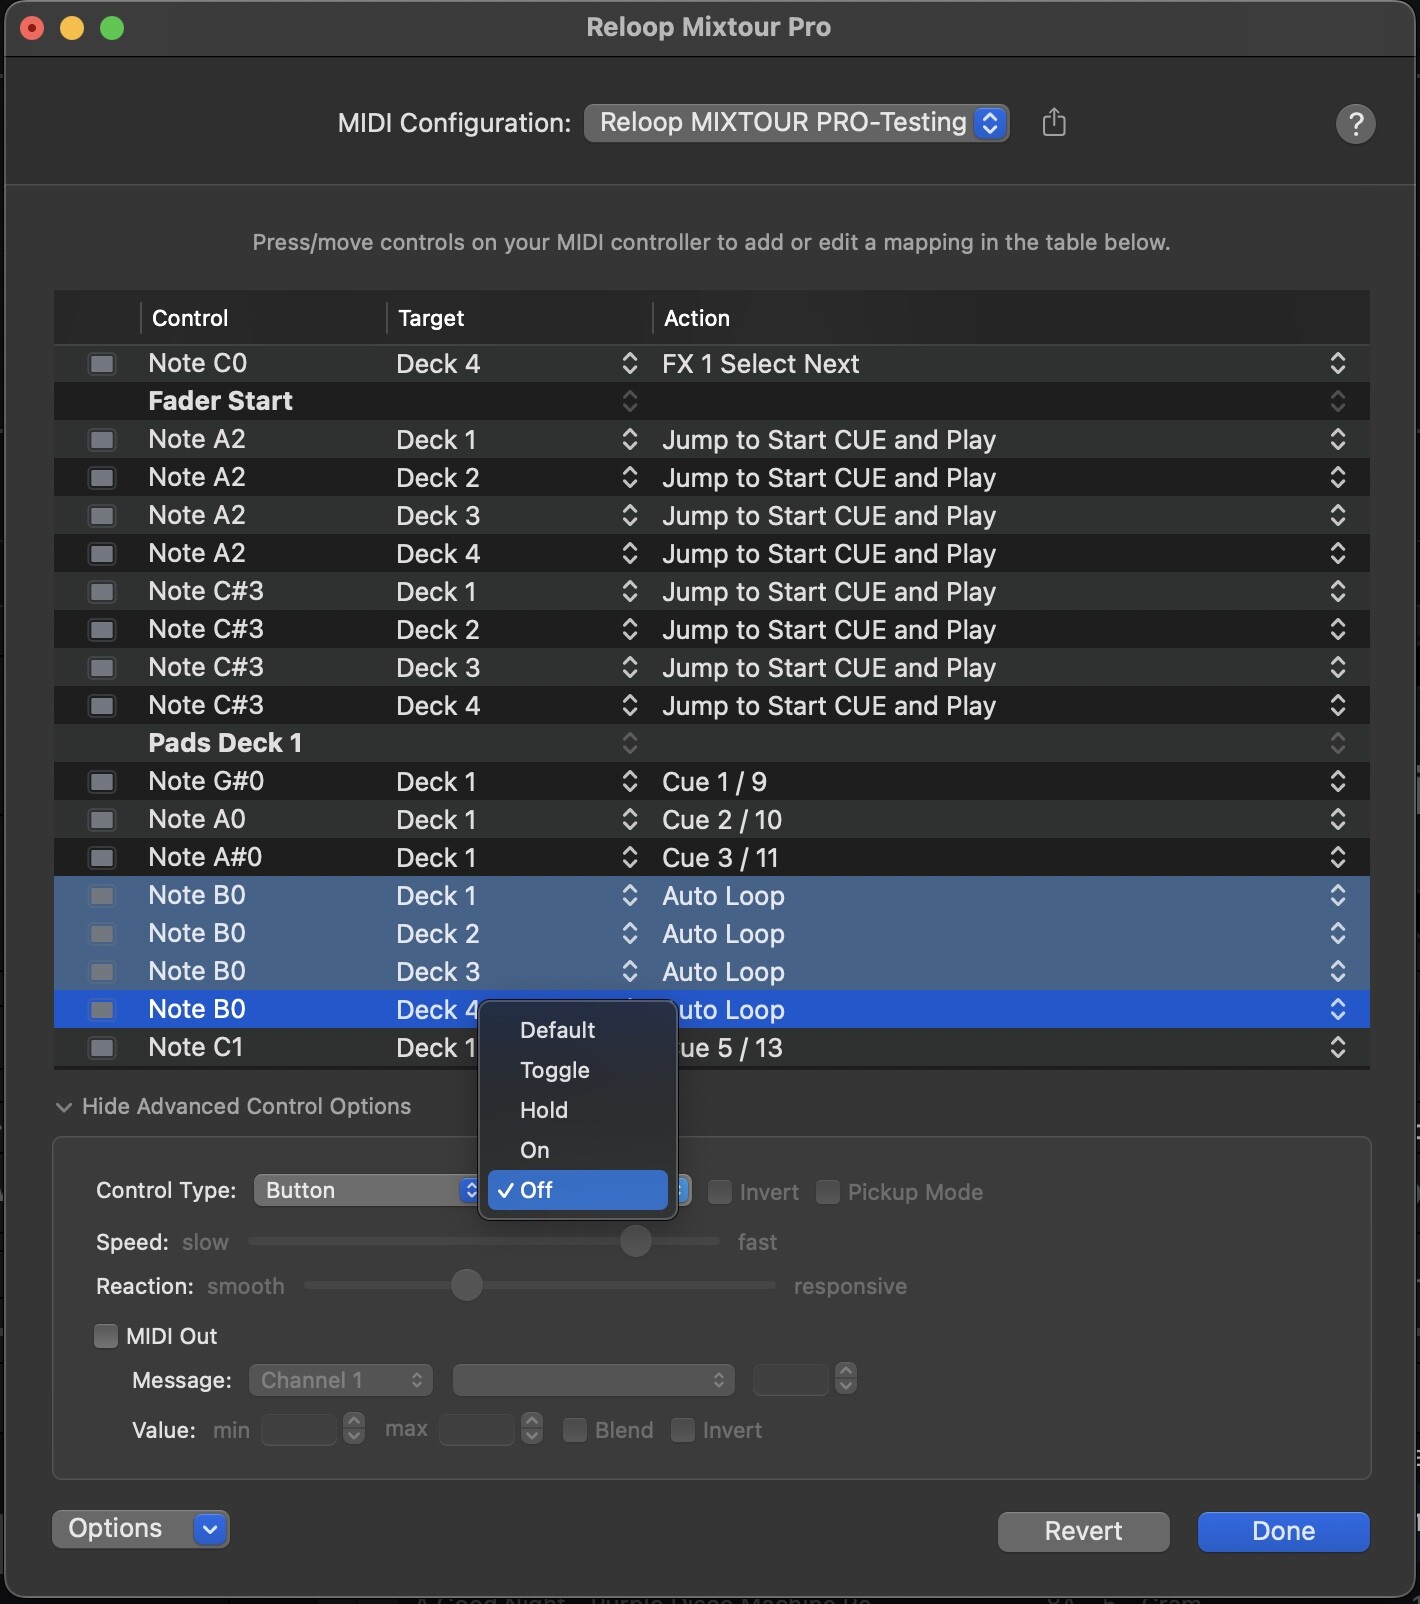Screen dimensions: 1420x1604
Task: Choose Hold in the button mode menu
Action: pos(544,1110)
